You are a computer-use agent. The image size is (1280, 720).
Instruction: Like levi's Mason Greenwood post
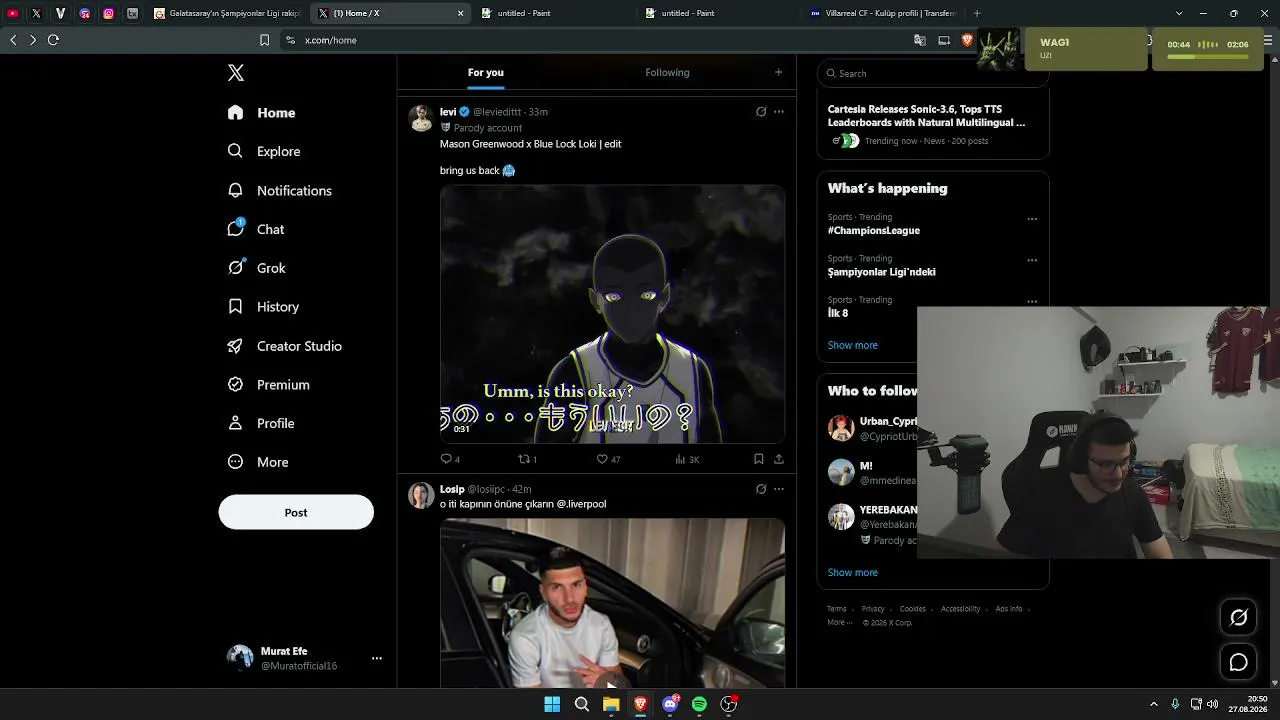click(x=608, y=459)
